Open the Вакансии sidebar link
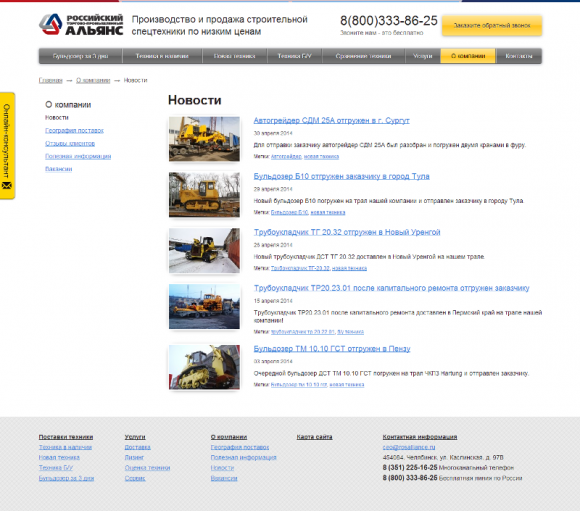Screen dimensions: 580x511 tap(58, 169)
